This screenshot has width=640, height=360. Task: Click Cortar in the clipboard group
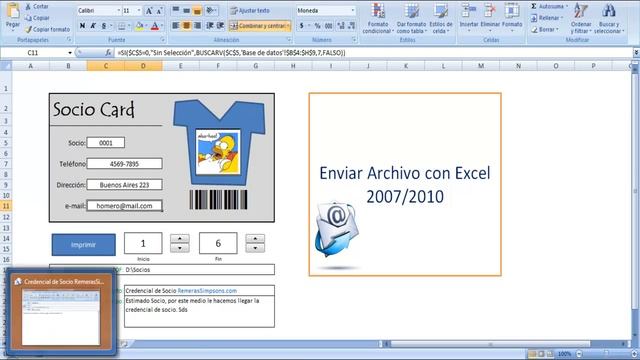pos(36,7)
